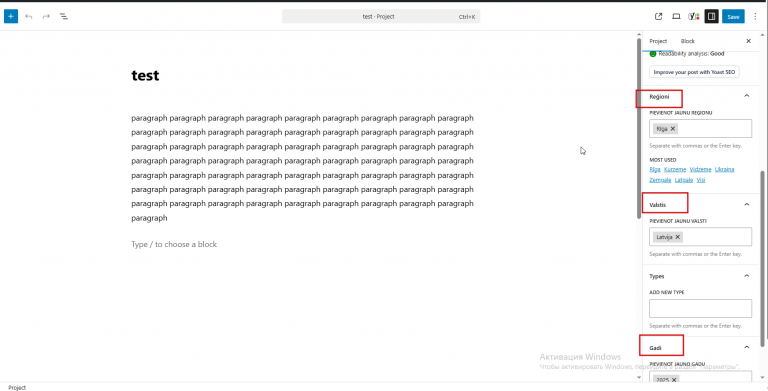The height and width of the screenshot is (391, 768).
Task: Open the document overview list
Action: 64,17
